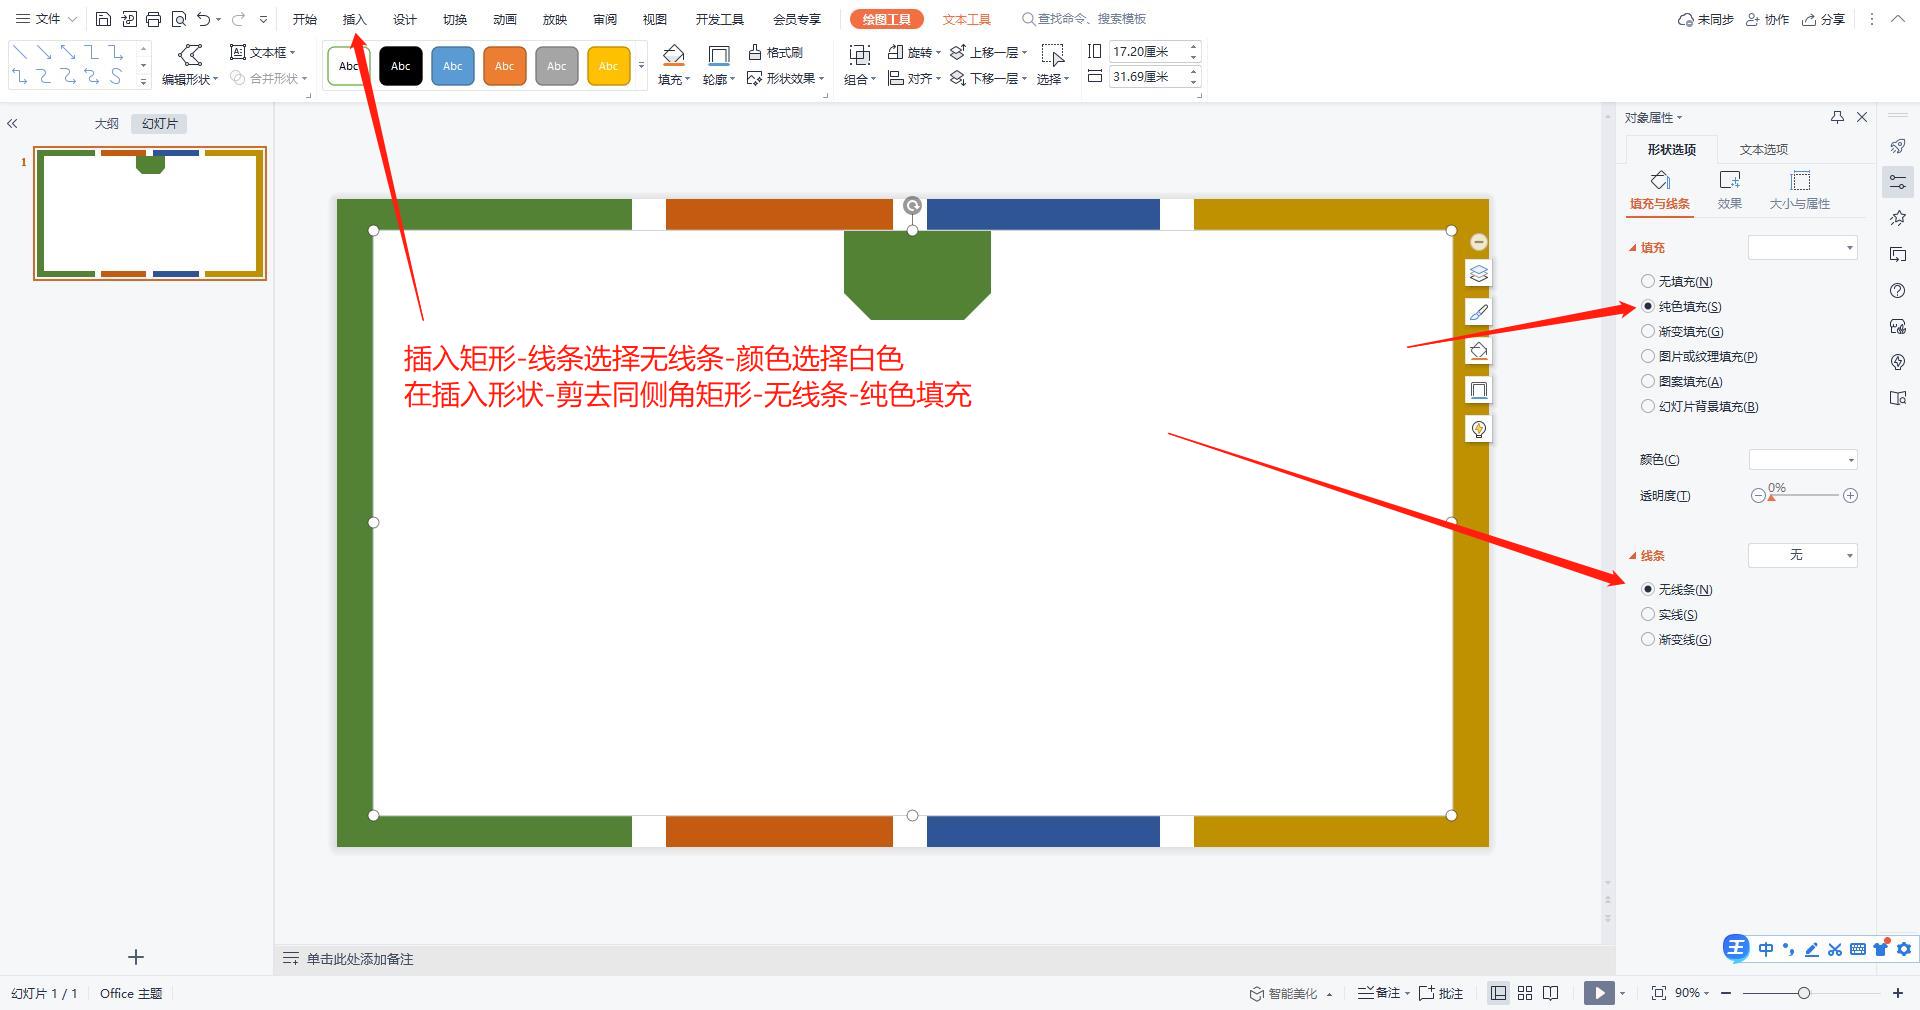Viewport: 1920px width, 1010px height.
Task: Click the 未同步 sync status button
Action: click(1705, 19)
